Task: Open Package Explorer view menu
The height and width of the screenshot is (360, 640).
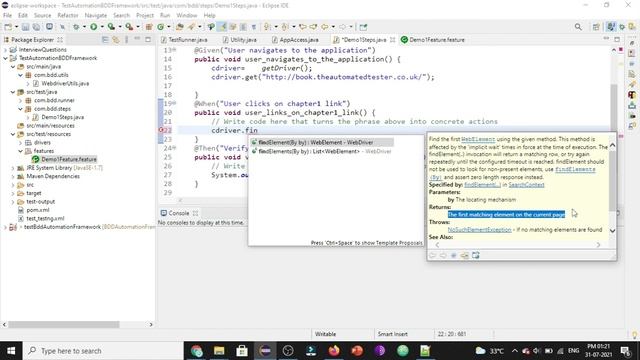Action: click(127, 40)
